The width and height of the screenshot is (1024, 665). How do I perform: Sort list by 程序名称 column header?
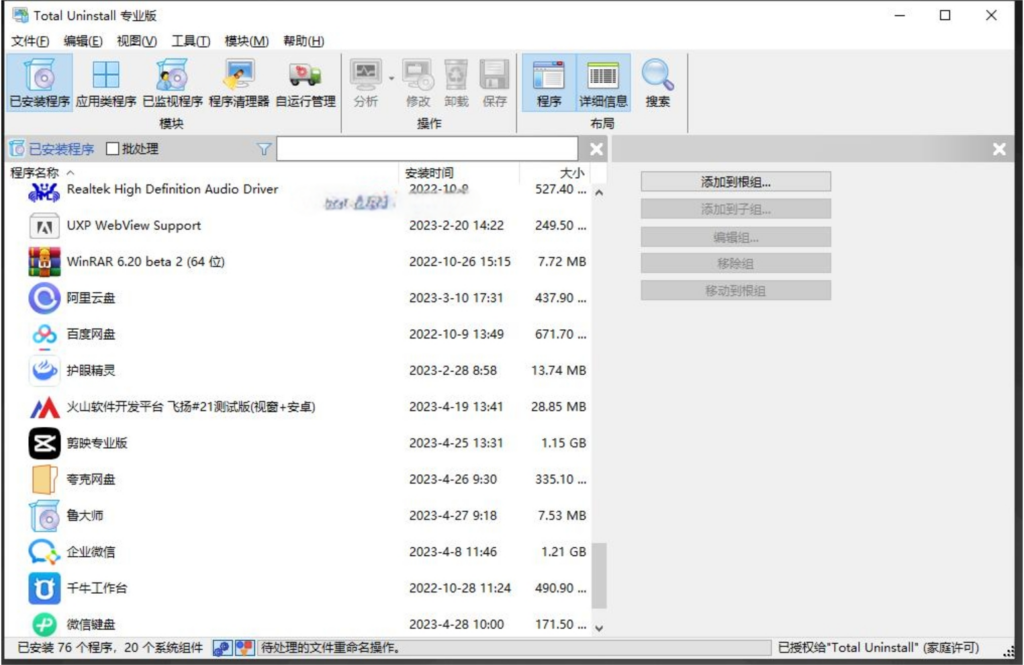35,173
